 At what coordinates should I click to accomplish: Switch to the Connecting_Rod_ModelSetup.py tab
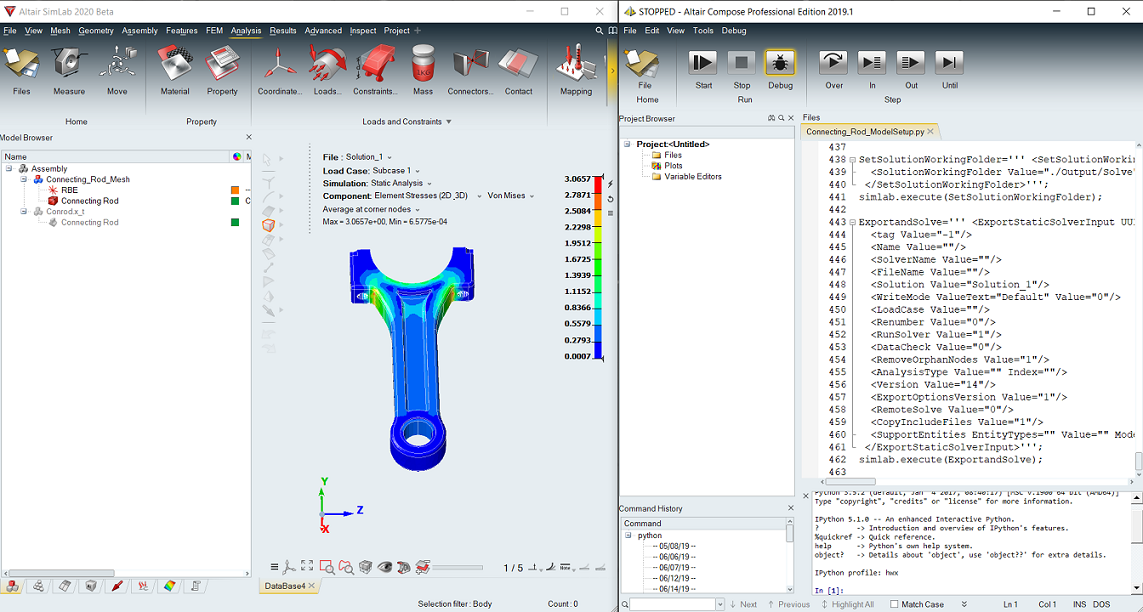[865, 132]
